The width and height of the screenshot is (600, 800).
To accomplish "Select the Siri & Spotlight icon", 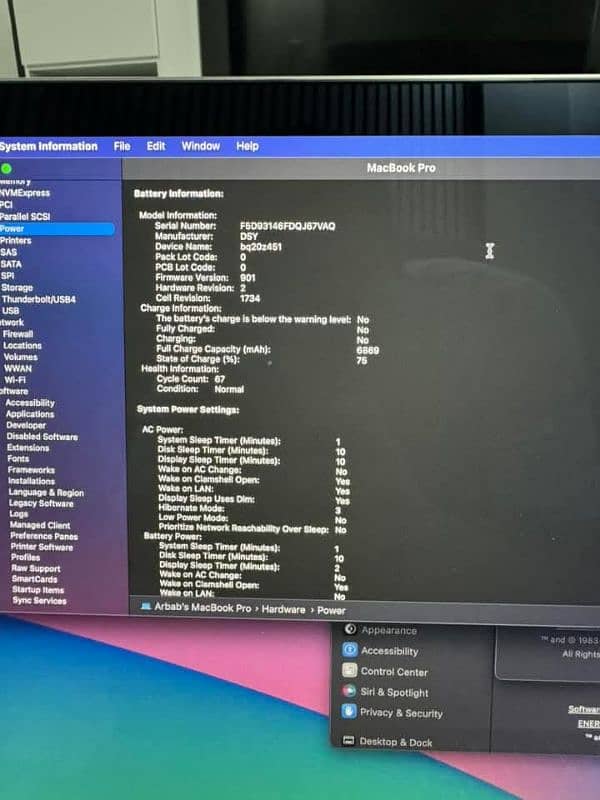I will point(349,692).
